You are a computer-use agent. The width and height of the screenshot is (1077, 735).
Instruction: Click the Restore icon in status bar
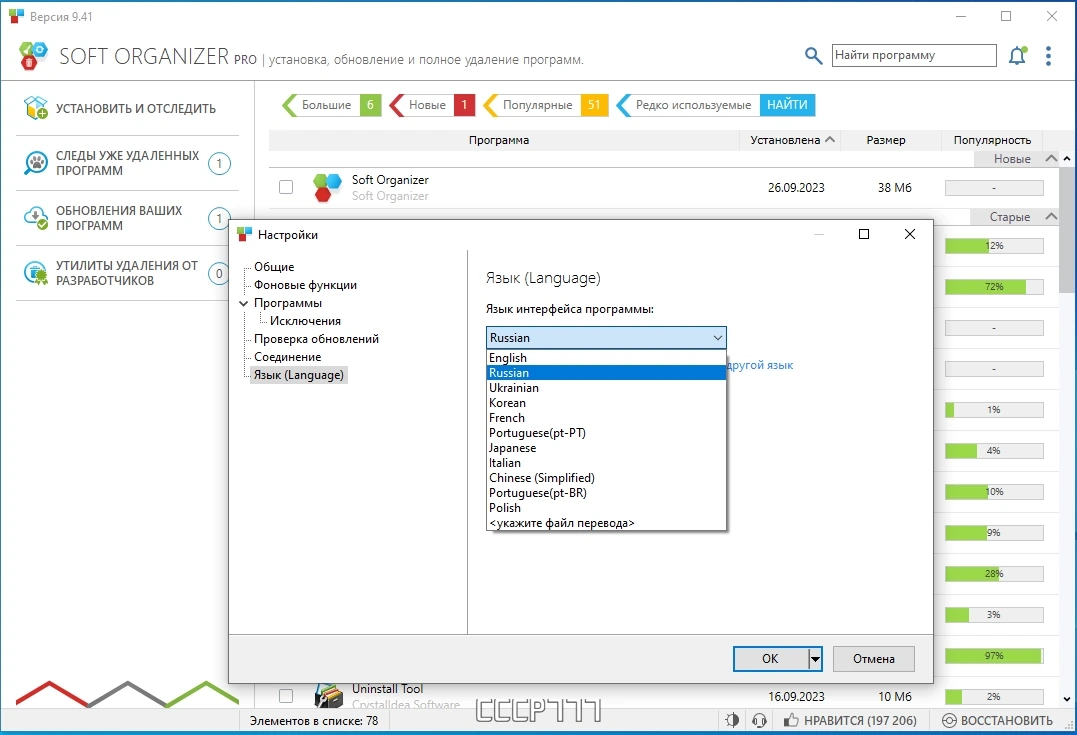(949, 720)
